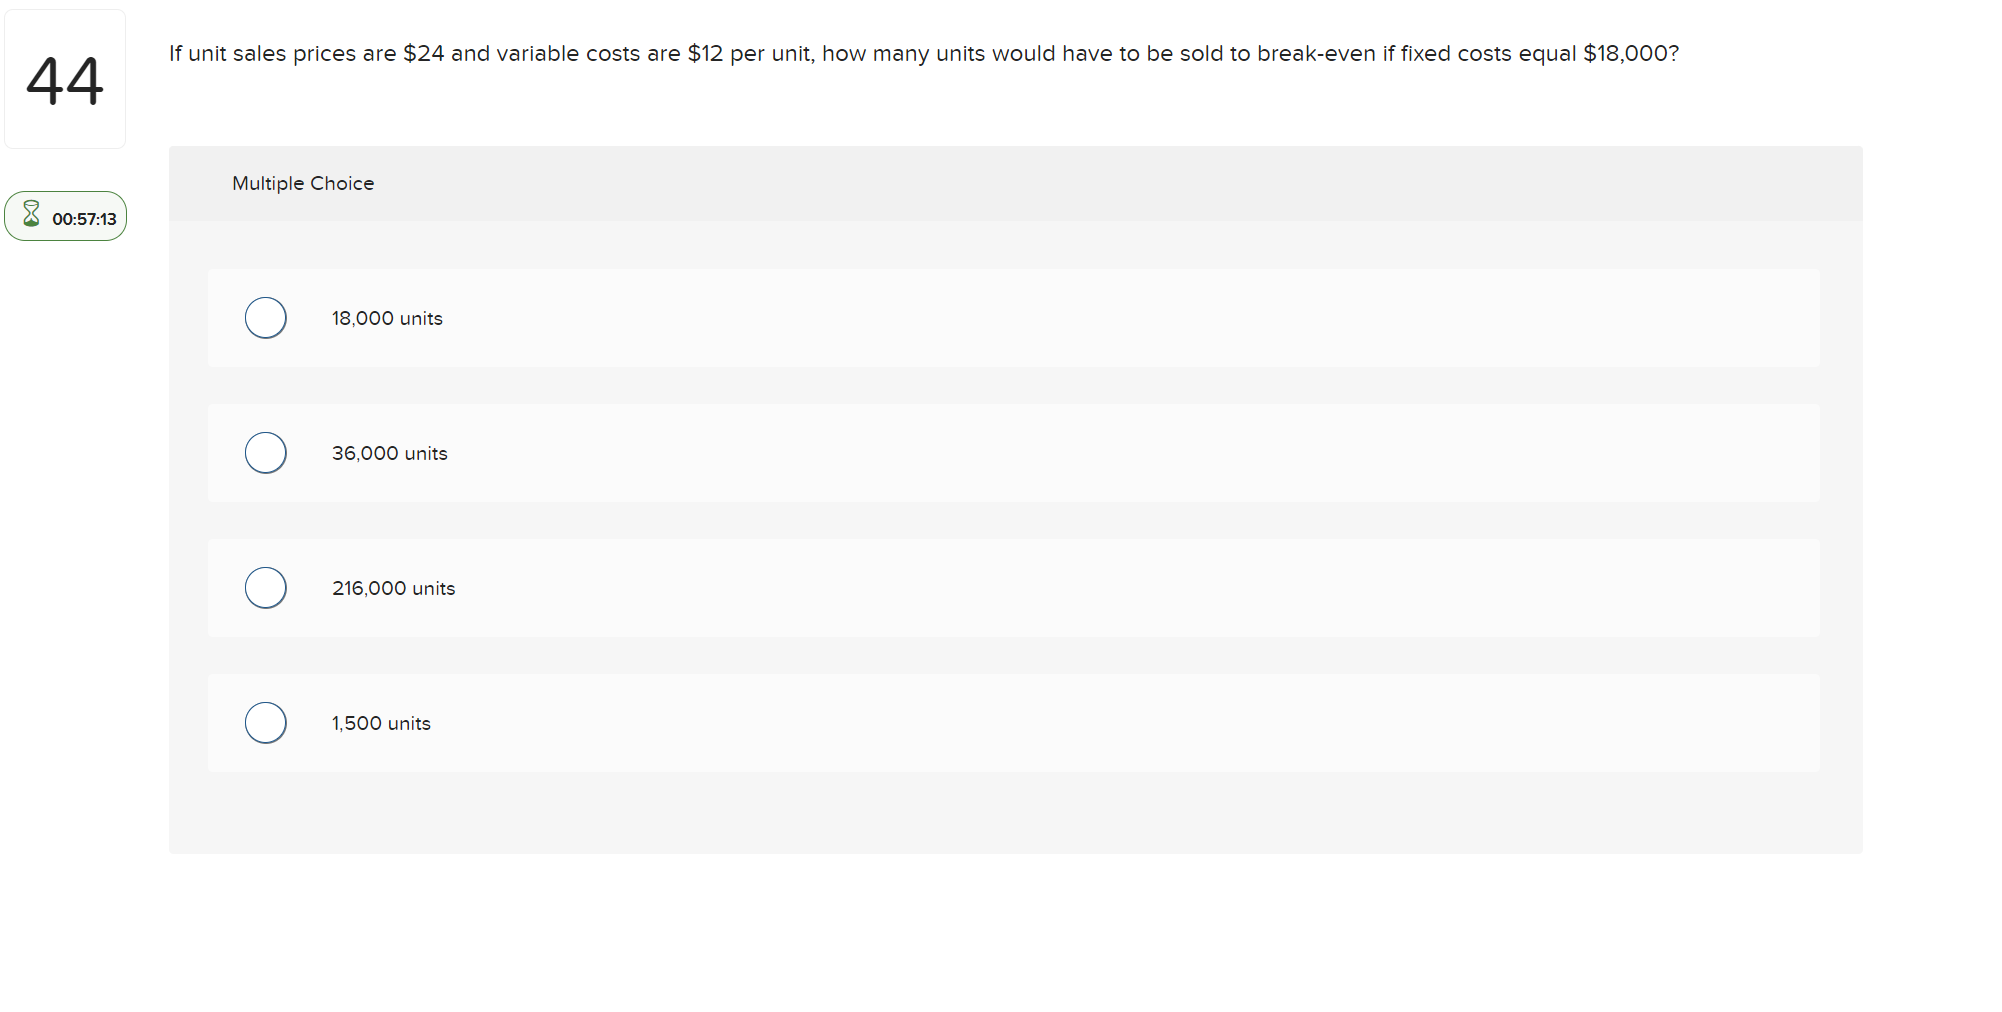The width and height of the screenshot is (2002, 1012).
Task: Click the 18,000 units answer label
Action: click(x=386, y=318)
